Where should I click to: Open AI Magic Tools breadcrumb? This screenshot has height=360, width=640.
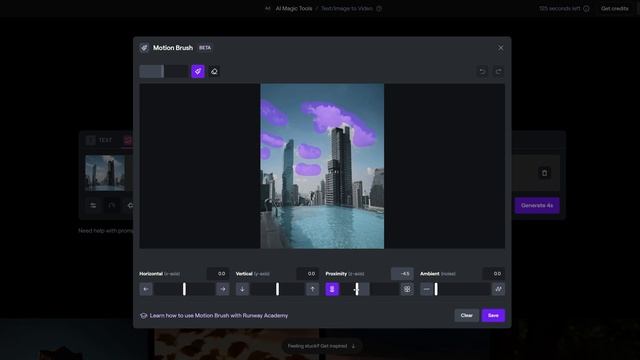click(294, 9)
